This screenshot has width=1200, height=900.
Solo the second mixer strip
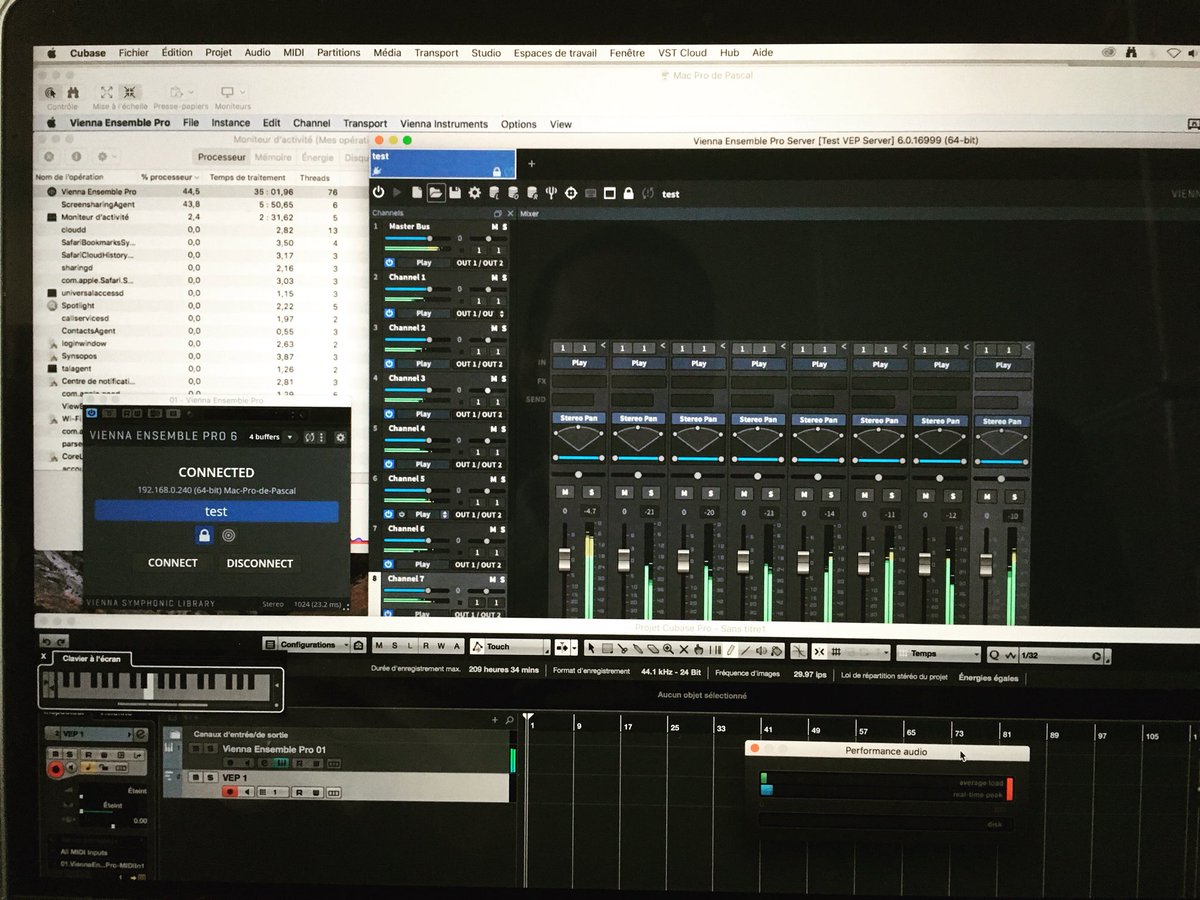[651, 492]
